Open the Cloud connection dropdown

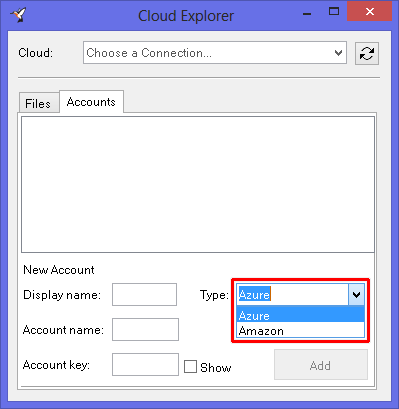pyautogui.click(x=215, y=53)
